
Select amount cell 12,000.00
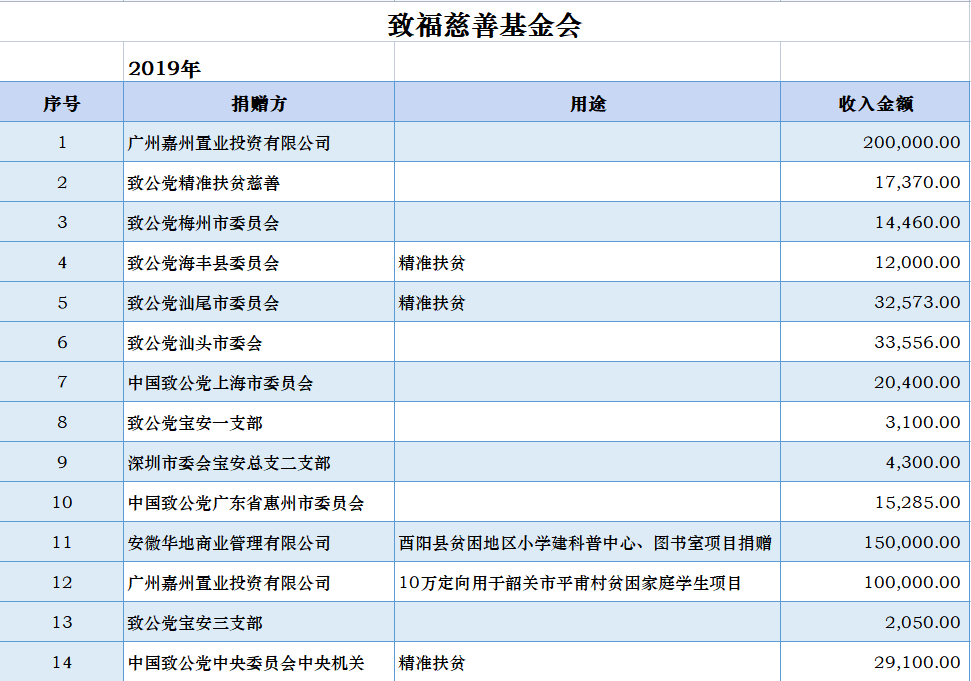click(875, 262)
